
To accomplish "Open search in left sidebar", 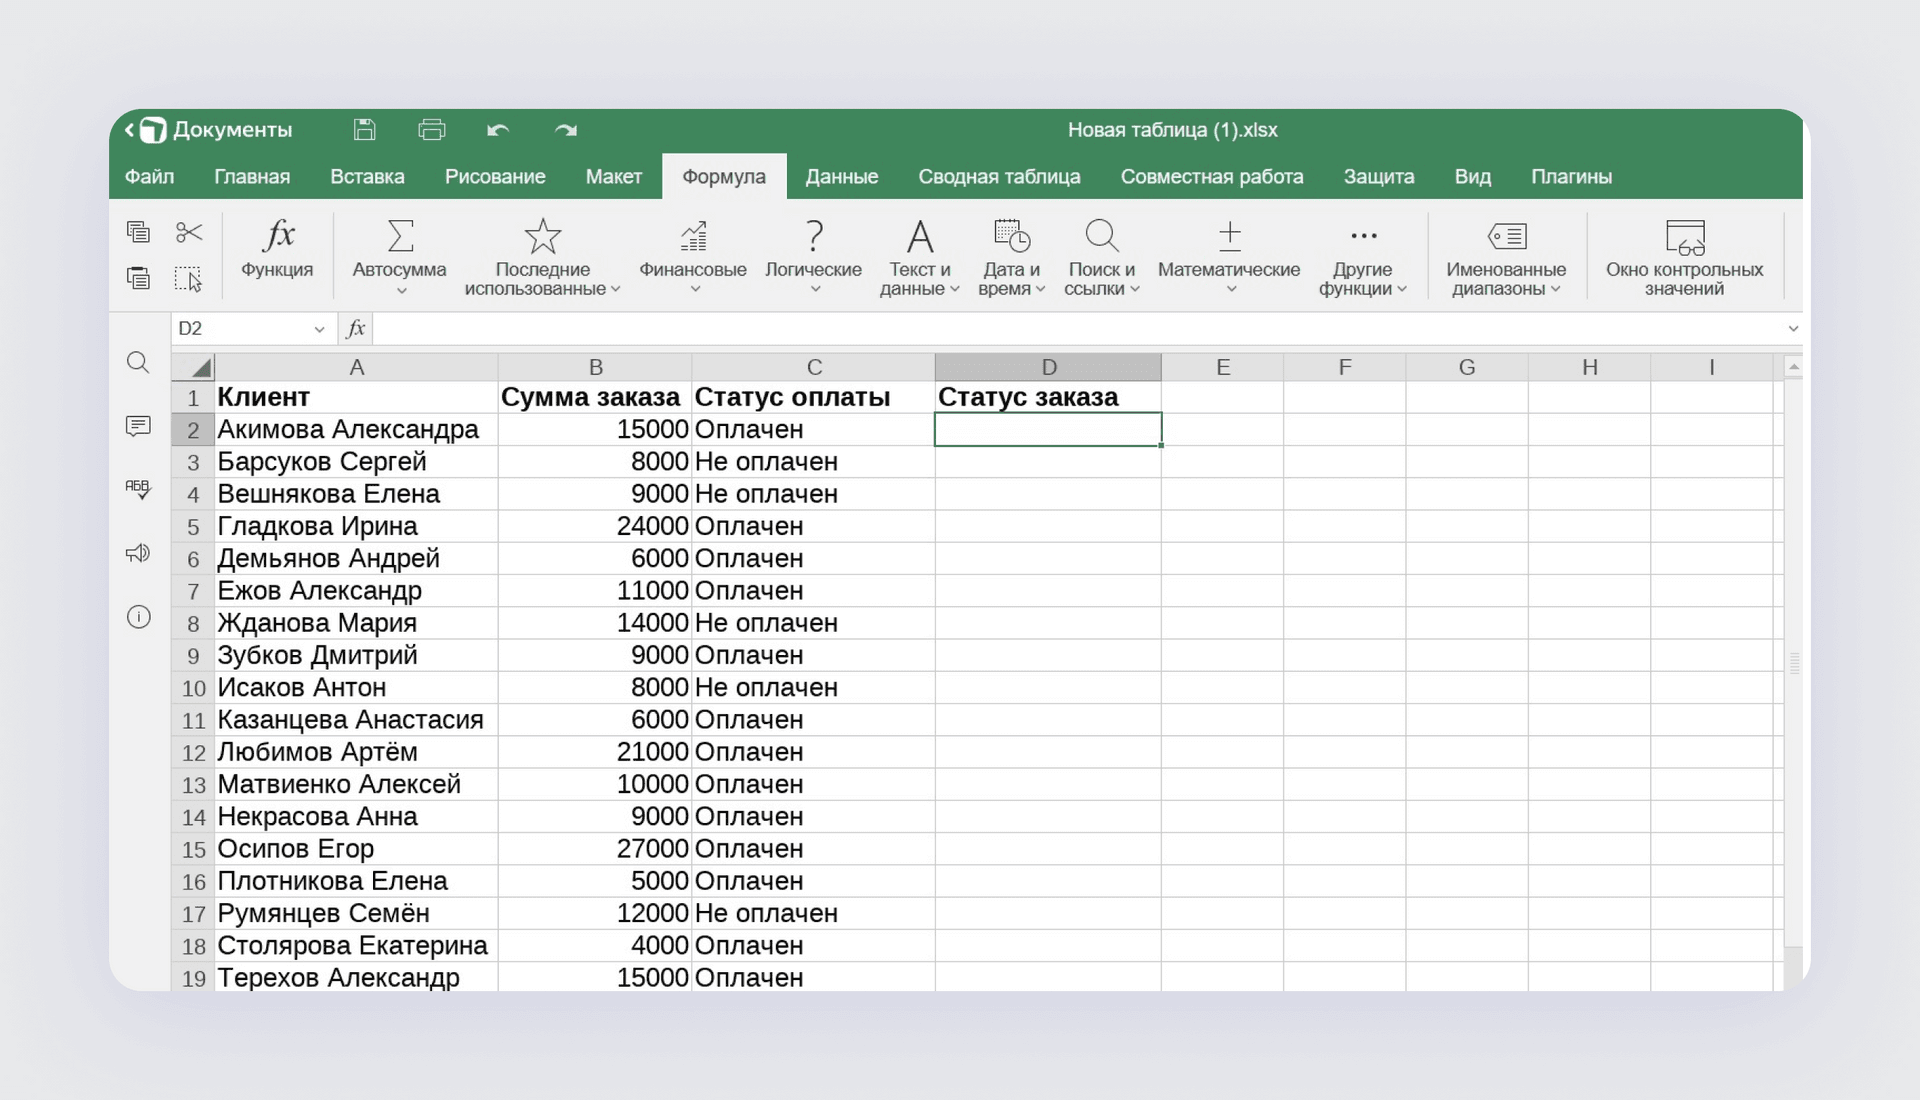I will pyautogui.click(x=138, y=362).
